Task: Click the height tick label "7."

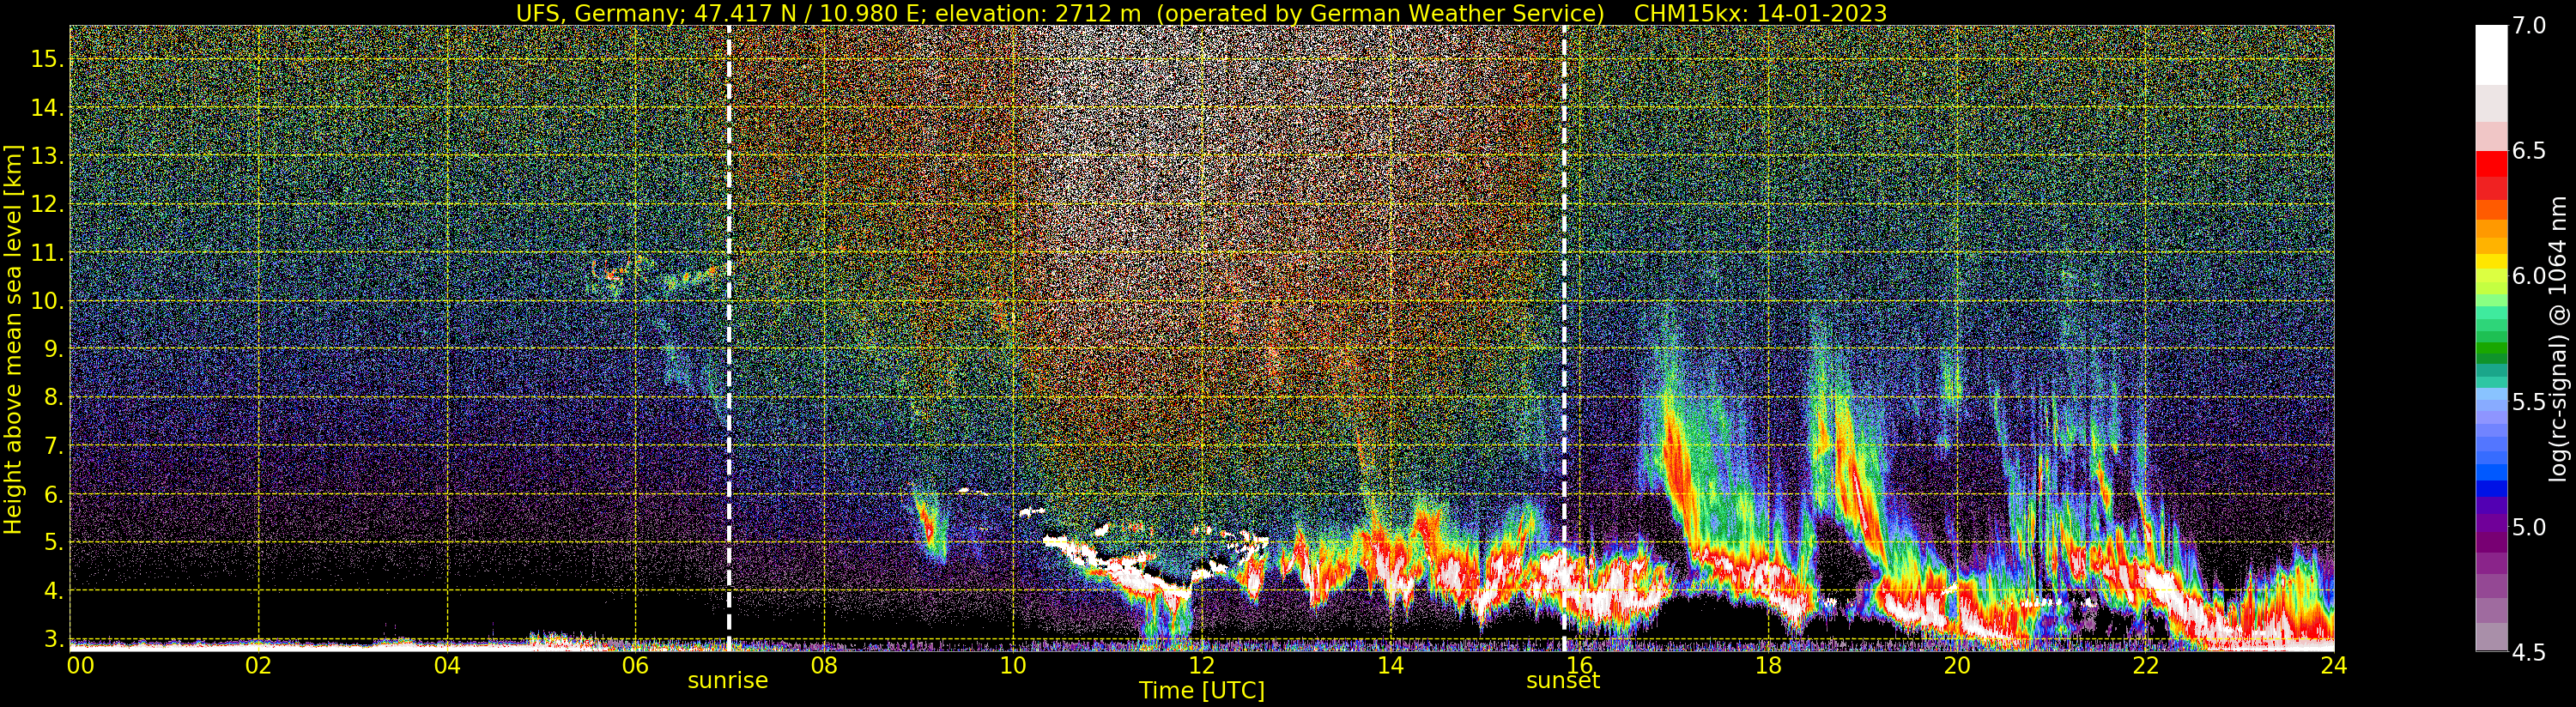Action: pyautogui.click(x=52, y=446)
